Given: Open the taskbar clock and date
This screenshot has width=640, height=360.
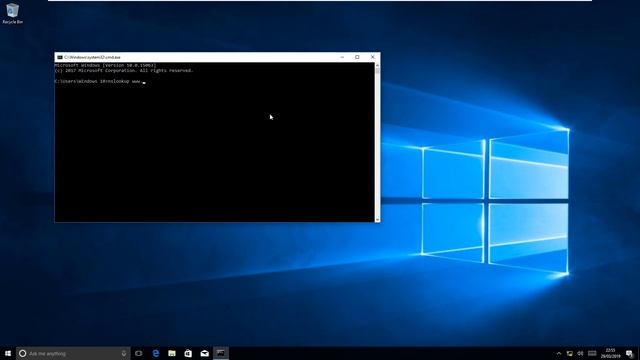Looking at the screenshot, I should (x=610, y=353).
